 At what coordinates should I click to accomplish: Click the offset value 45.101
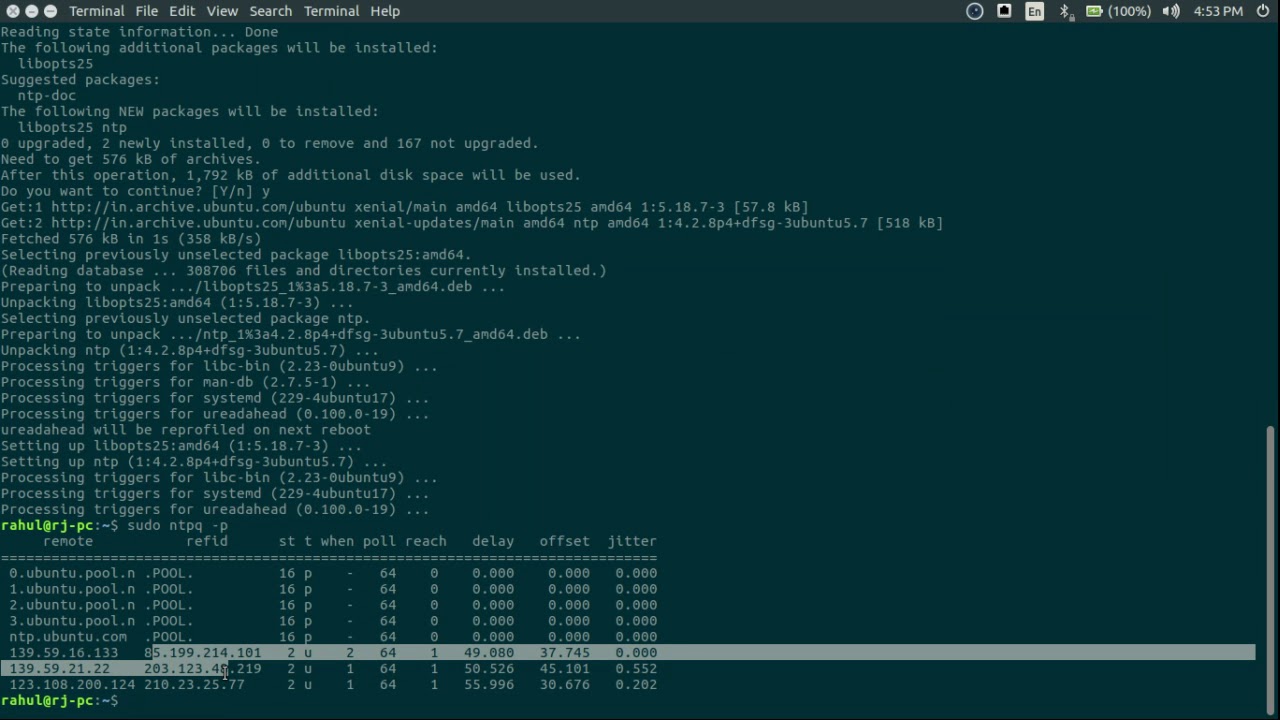click(x=565, y=669)
